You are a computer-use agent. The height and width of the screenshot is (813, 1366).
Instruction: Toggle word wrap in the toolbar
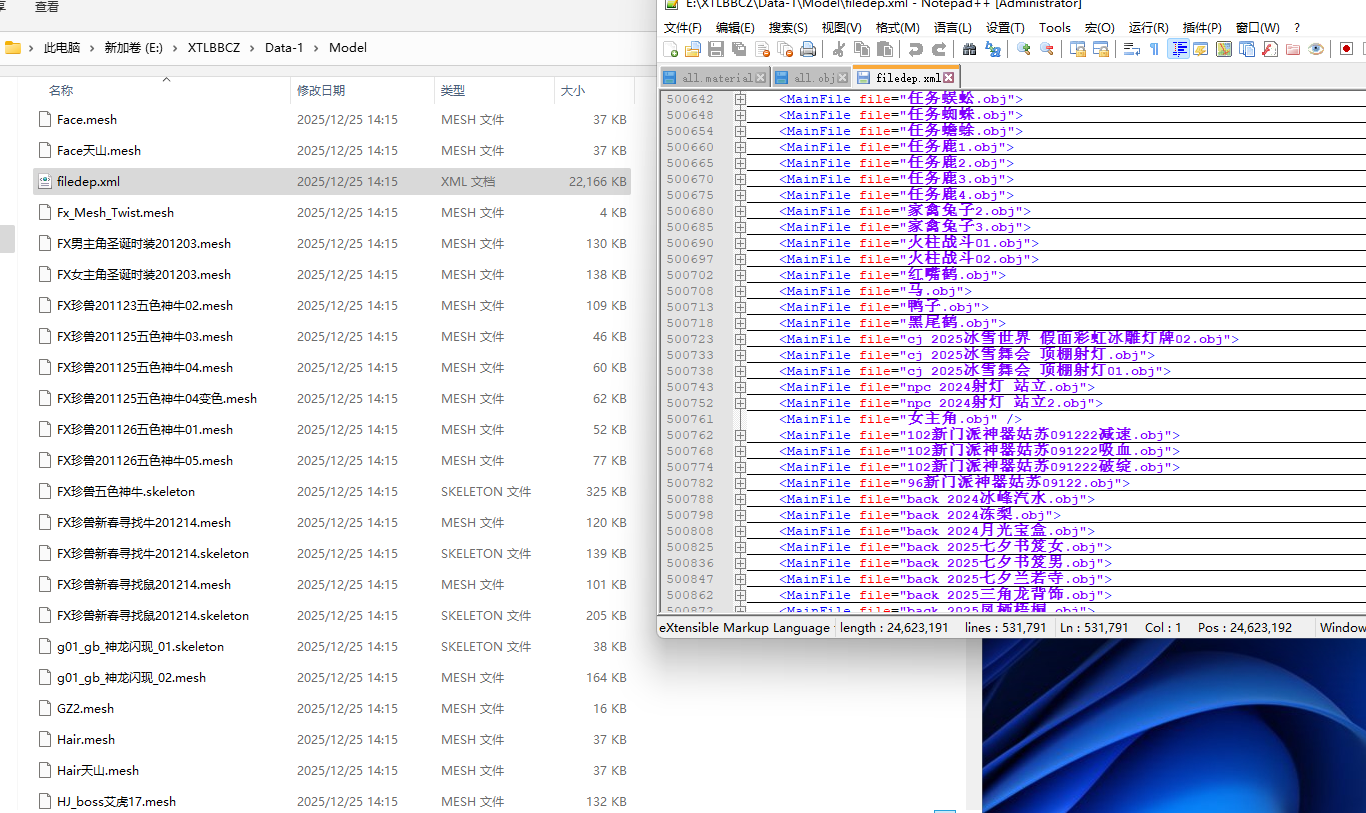1131,49
